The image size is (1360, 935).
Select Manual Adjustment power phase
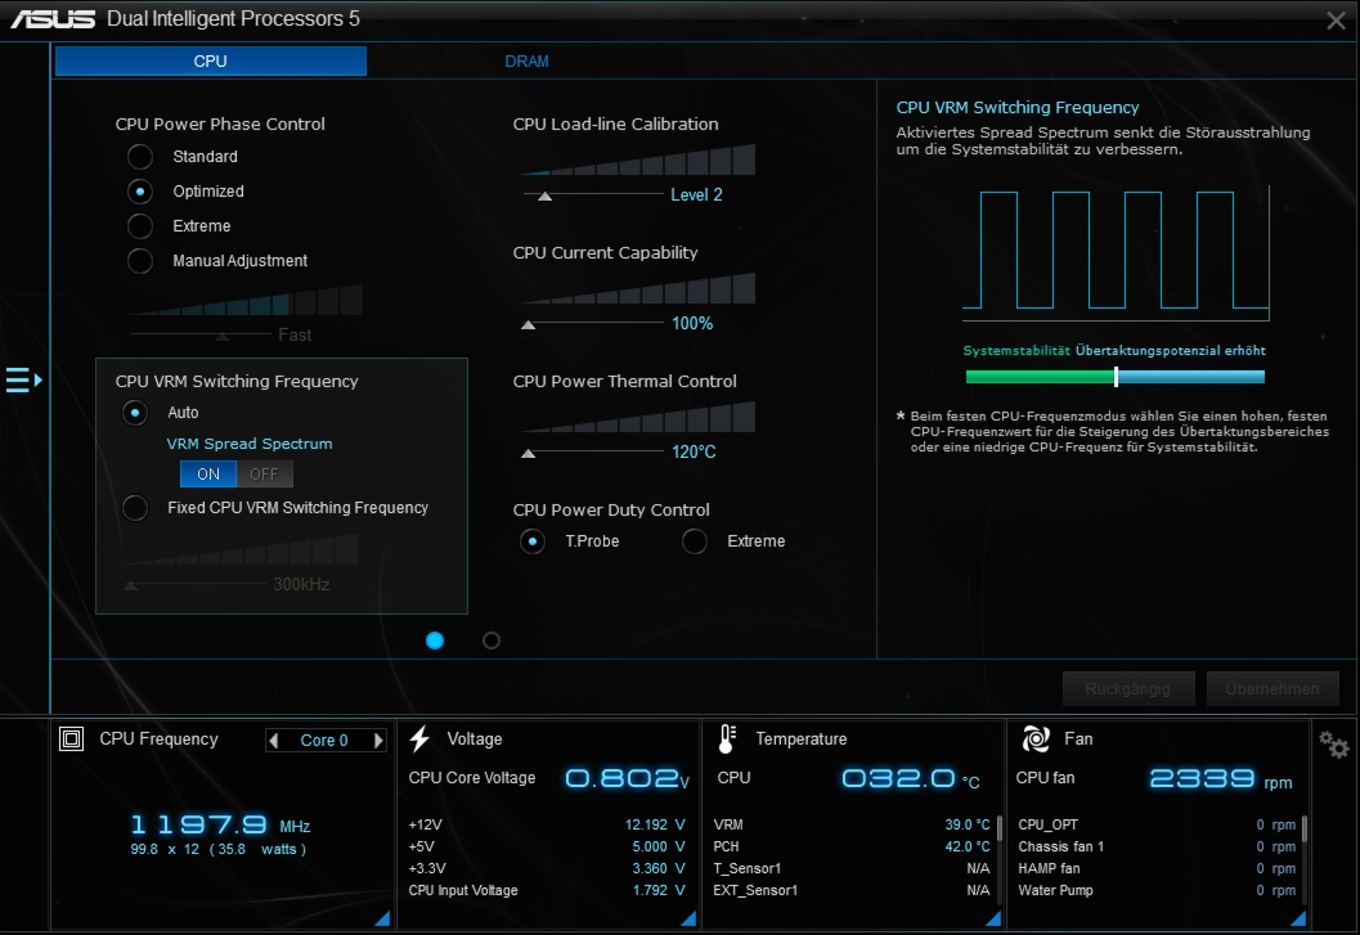(140, 261)
